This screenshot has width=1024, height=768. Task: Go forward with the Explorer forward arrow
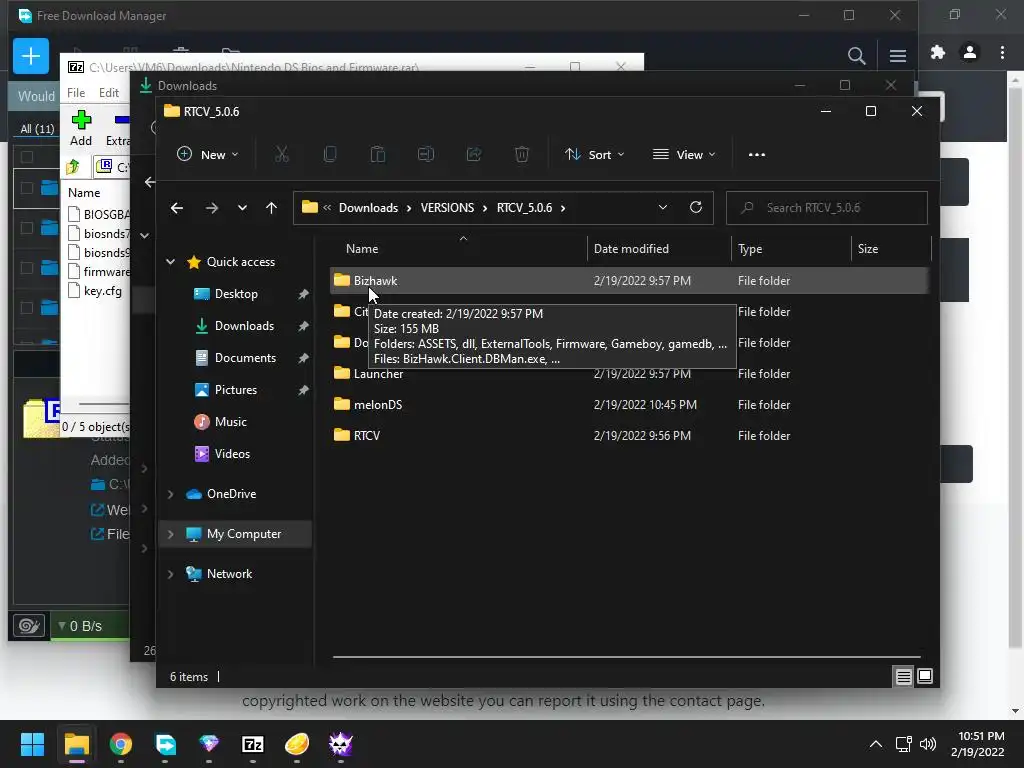point(212,208)
